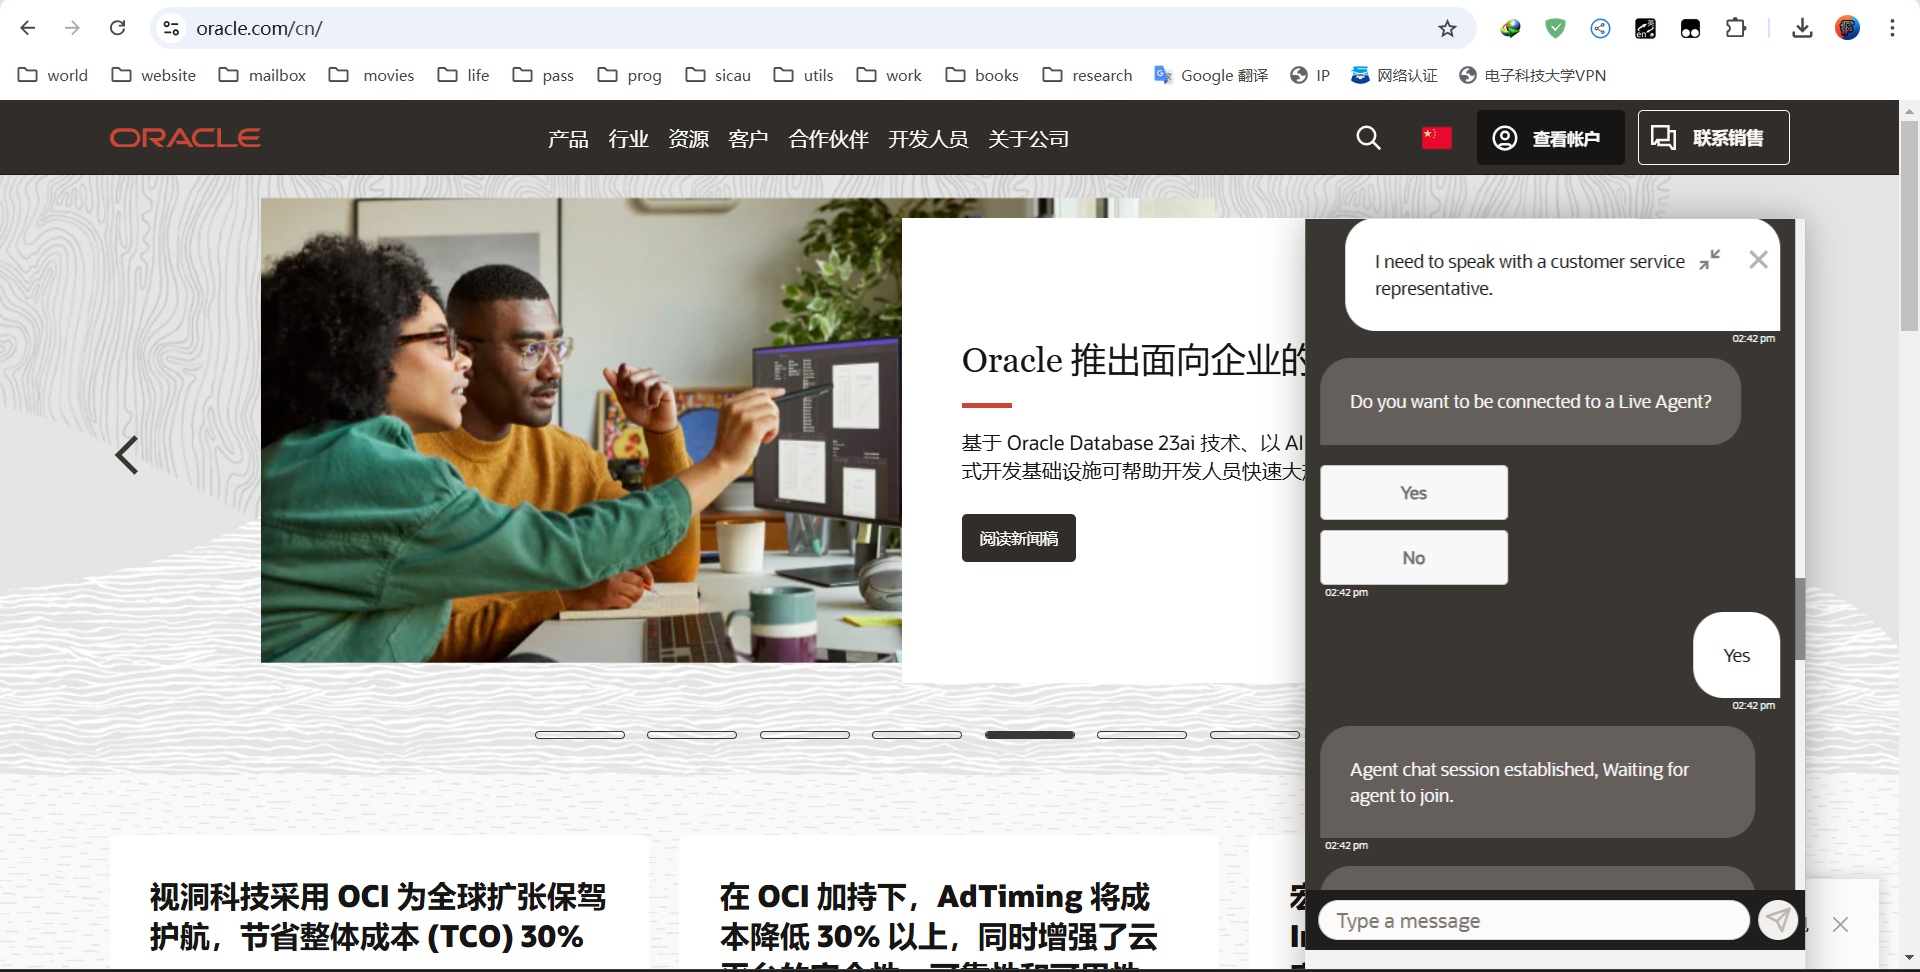Open the 客户 navigation menu
Screen dimensions: 1920x972
[748, 139]
